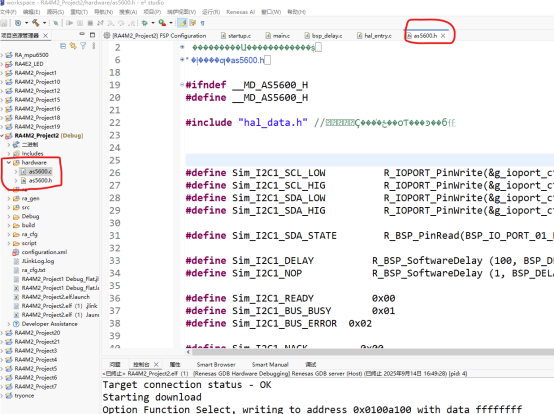Switch to bsp_delay.c editor tab
Viewport: 554px width, 414px height.
(323, 36)
